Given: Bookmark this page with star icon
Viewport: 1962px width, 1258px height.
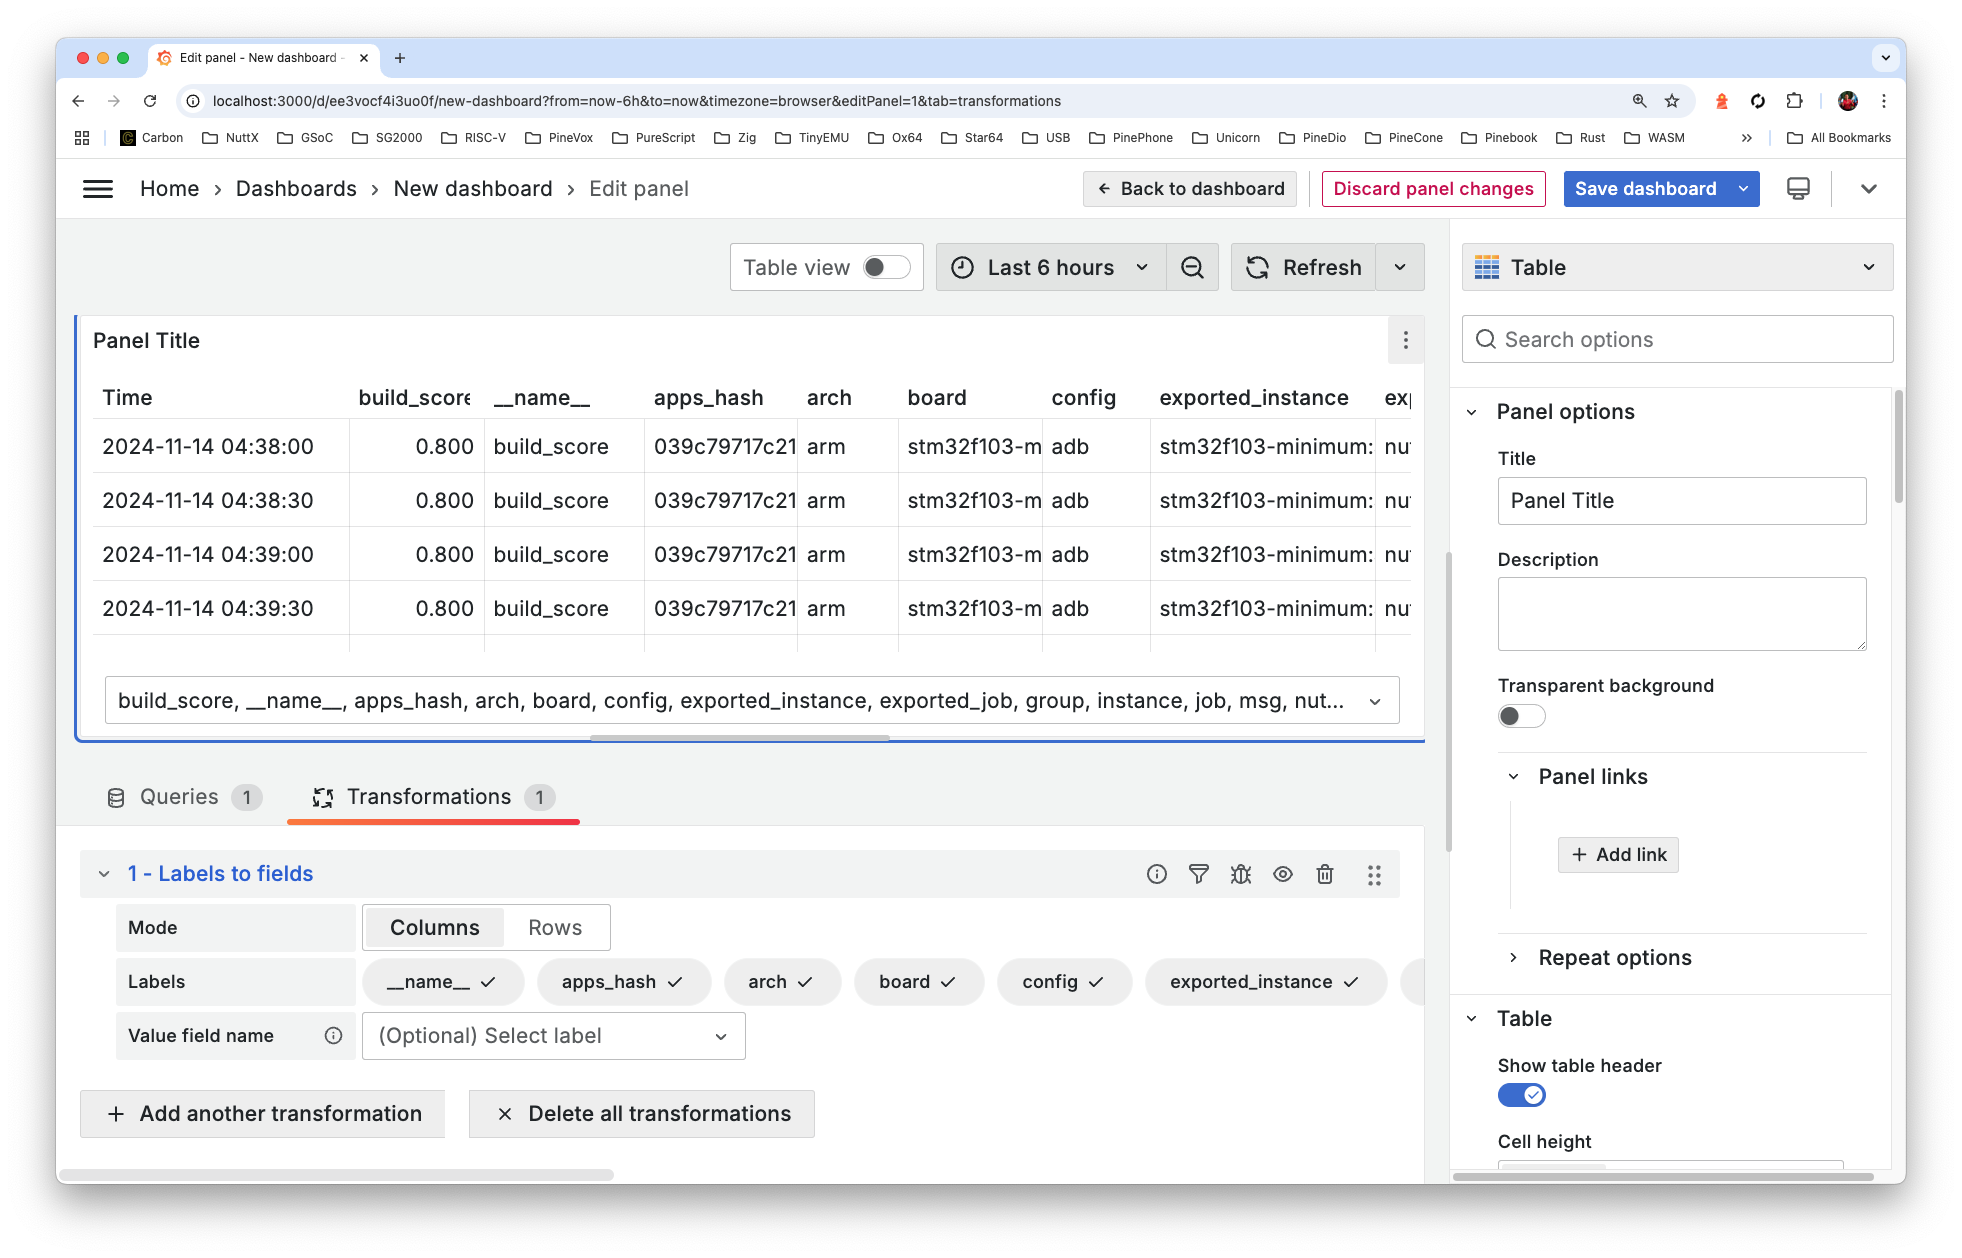Looking at the screenshot, I should (x=1672, y=101).
